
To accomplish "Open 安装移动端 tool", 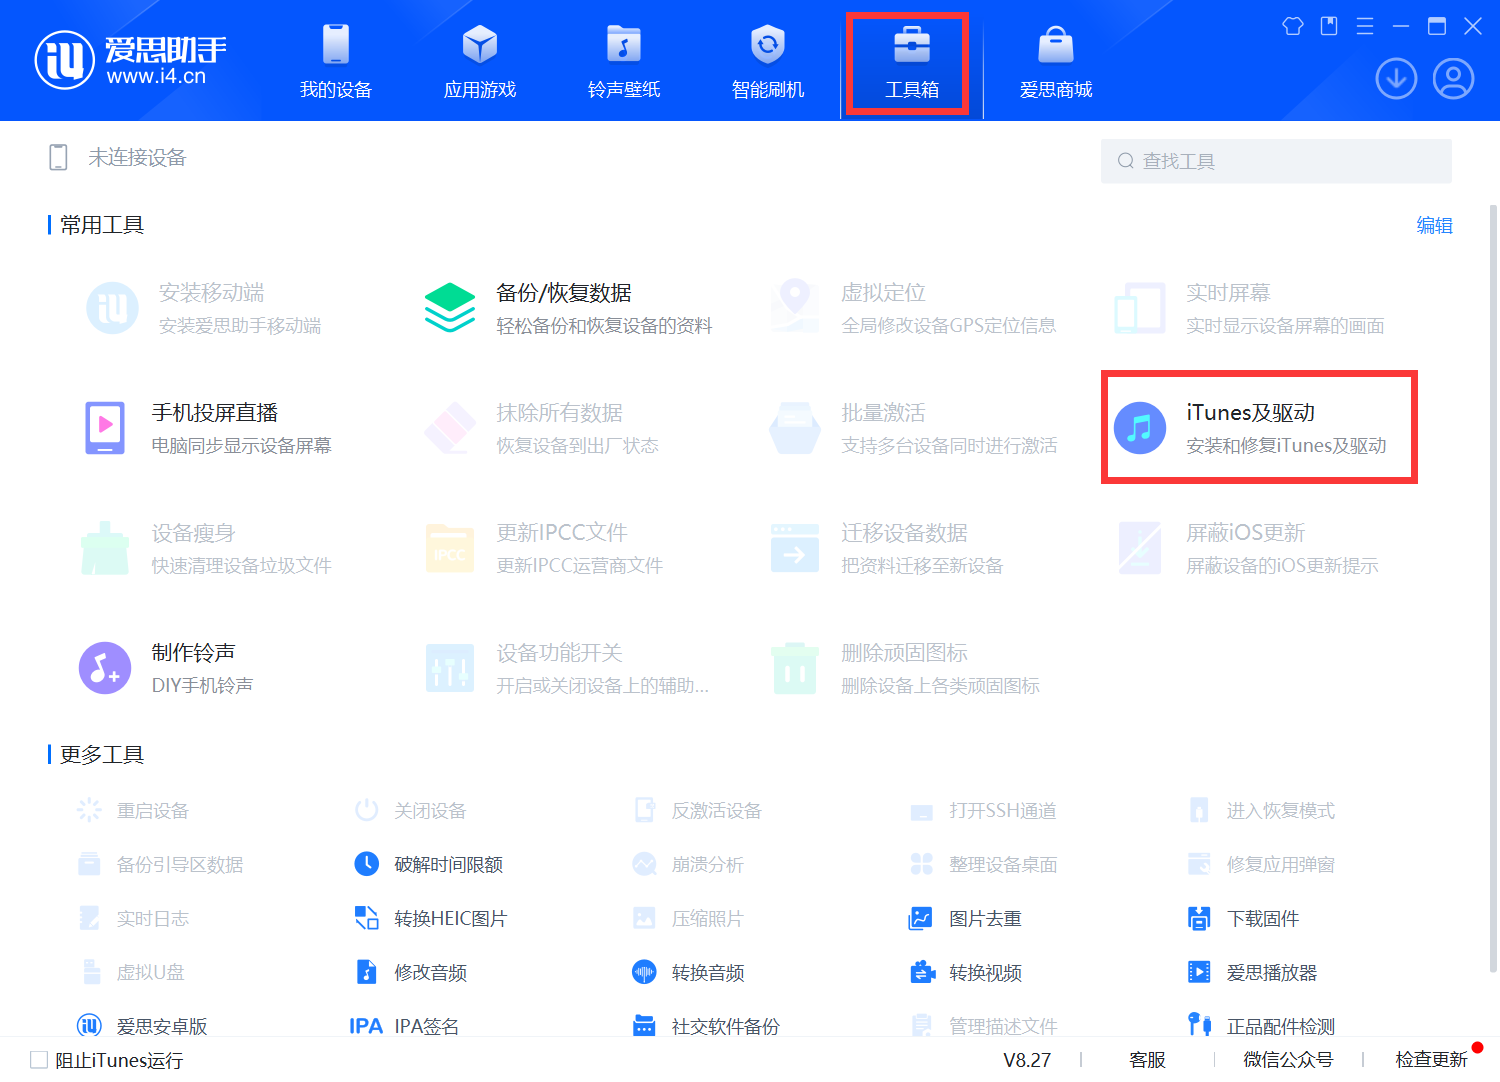I will (205, 308).
